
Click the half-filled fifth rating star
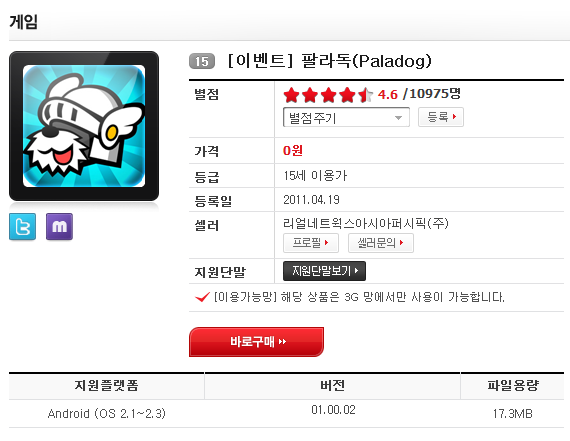click(x=365, y=95)
